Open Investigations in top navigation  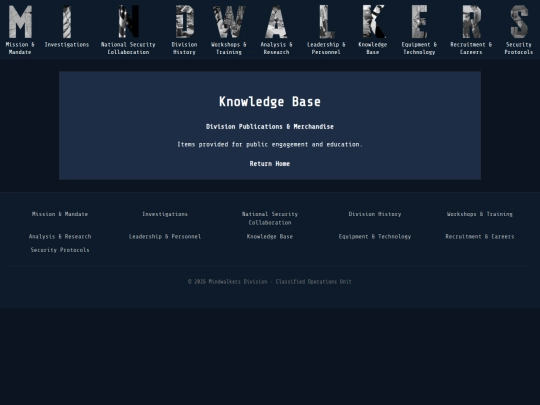coord(67,45)
